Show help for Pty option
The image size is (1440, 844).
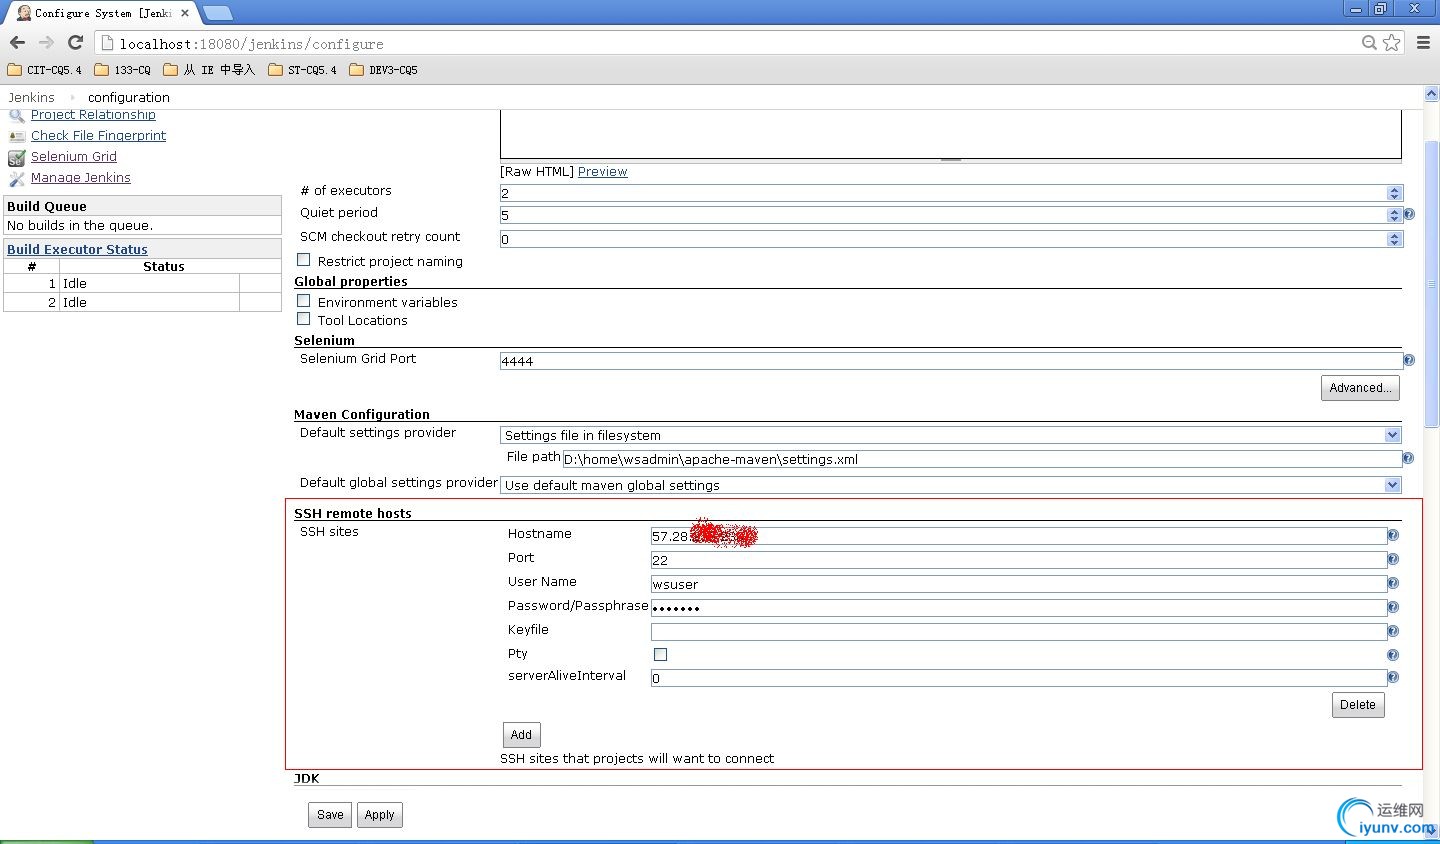1393,655
